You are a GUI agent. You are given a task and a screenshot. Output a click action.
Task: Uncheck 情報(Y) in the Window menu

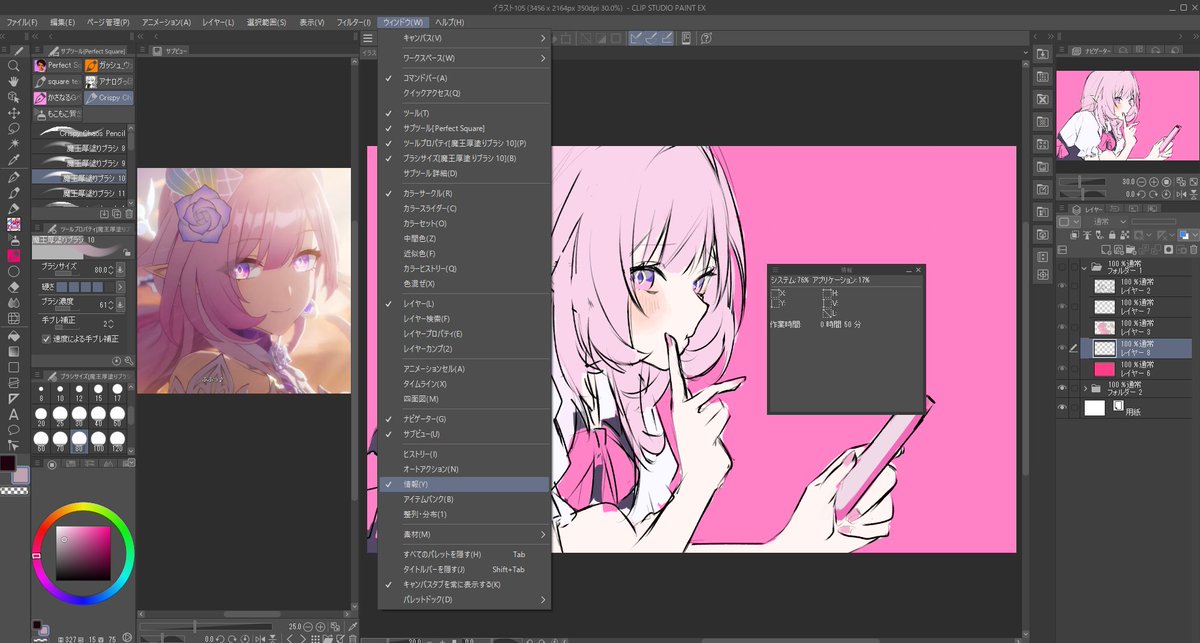coord(466,484)
